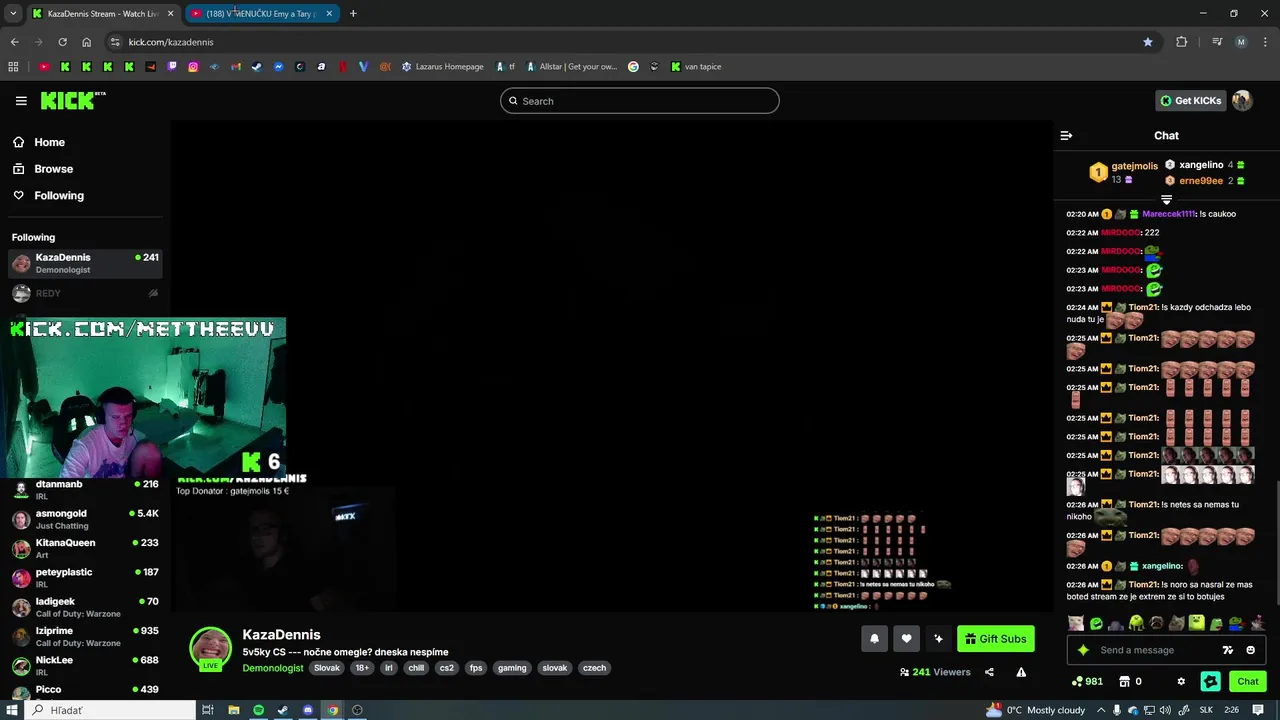Share the stream via share icon

[989, 672]
